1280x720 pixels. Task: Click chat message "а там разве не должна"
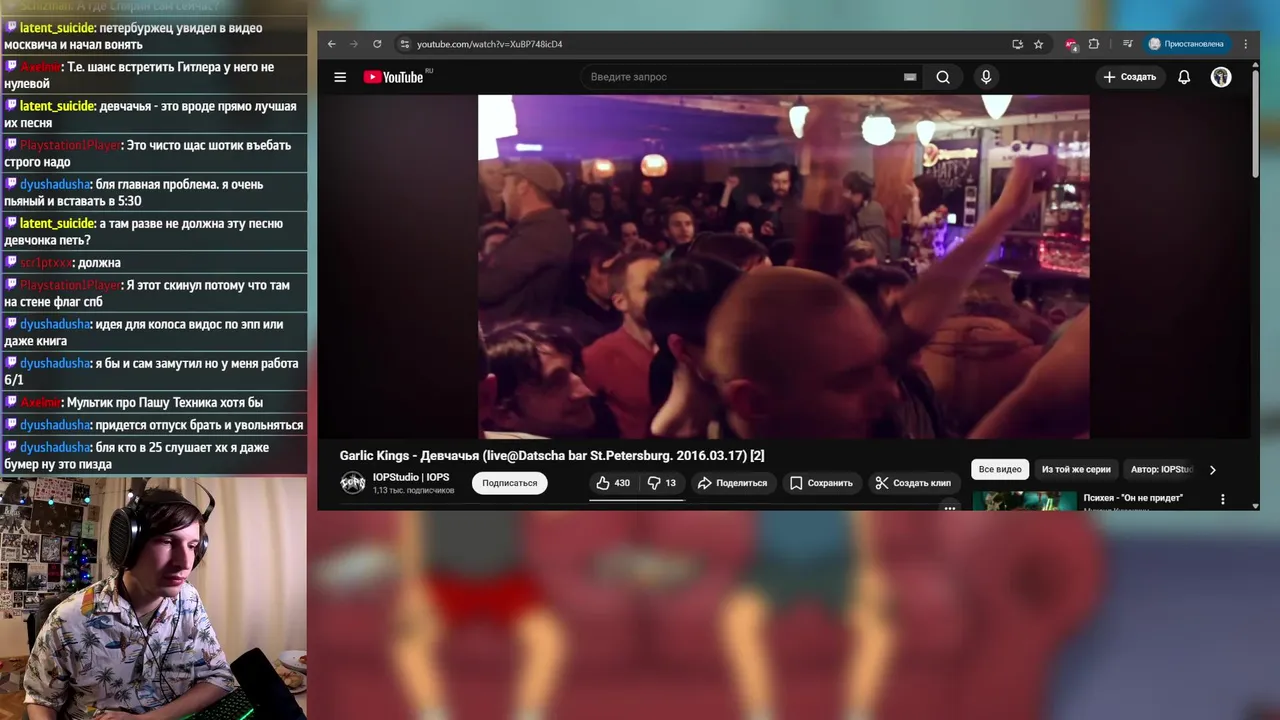[154, 232]
